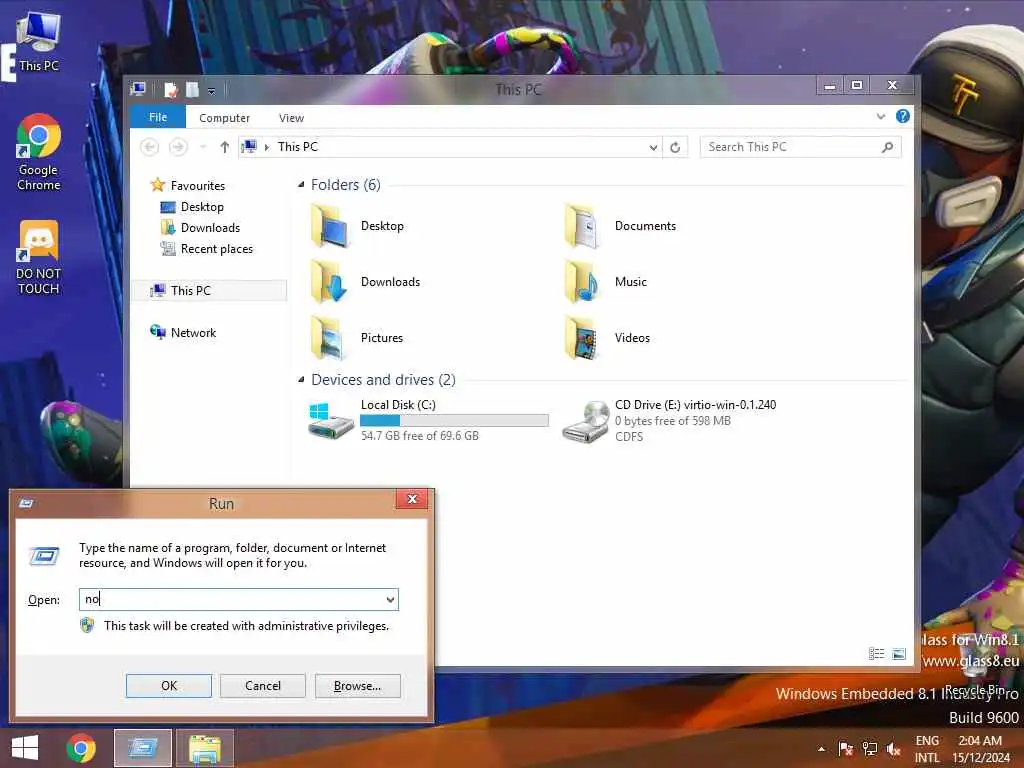Viewport: 1024px width, 768px height.
Task: Collapse the Devices and drives (2) group
Action: point(300,379)
